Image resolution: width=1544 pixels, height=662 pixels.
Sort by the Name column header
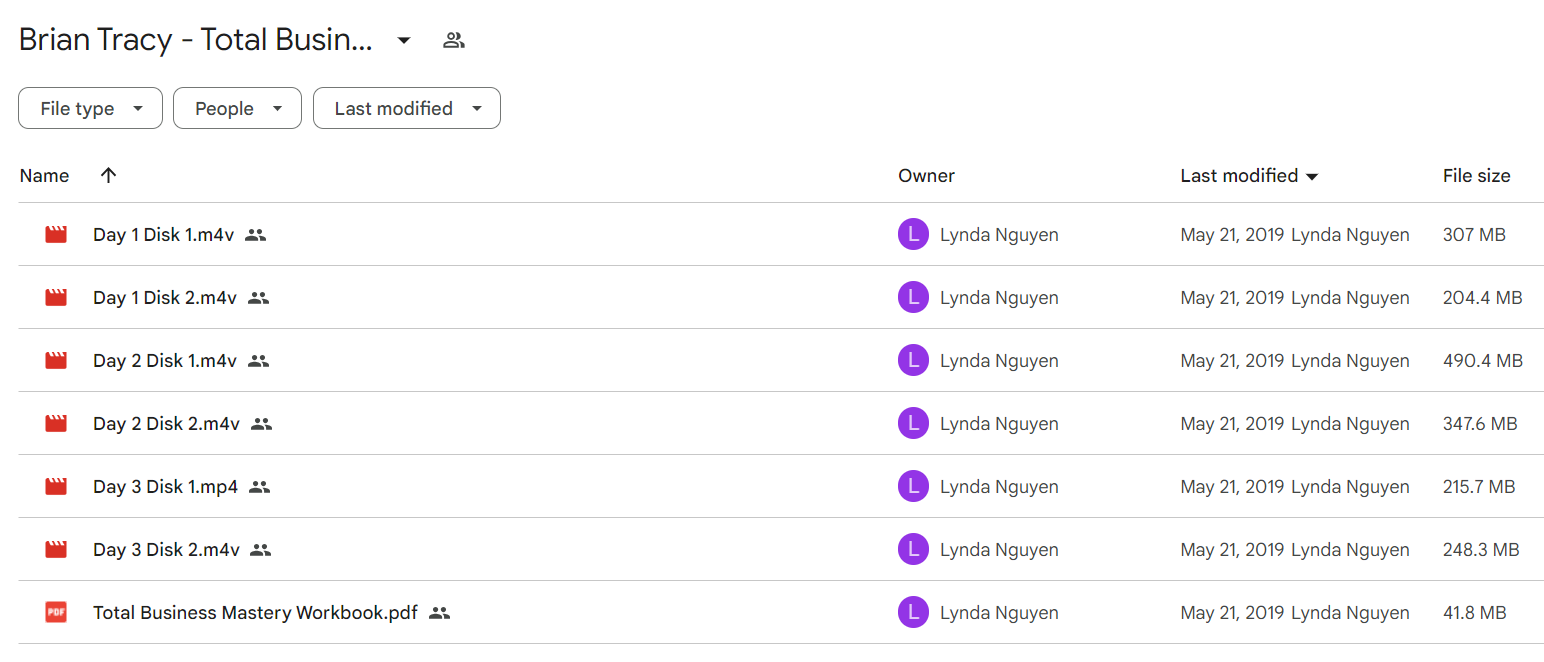[44, 176]
